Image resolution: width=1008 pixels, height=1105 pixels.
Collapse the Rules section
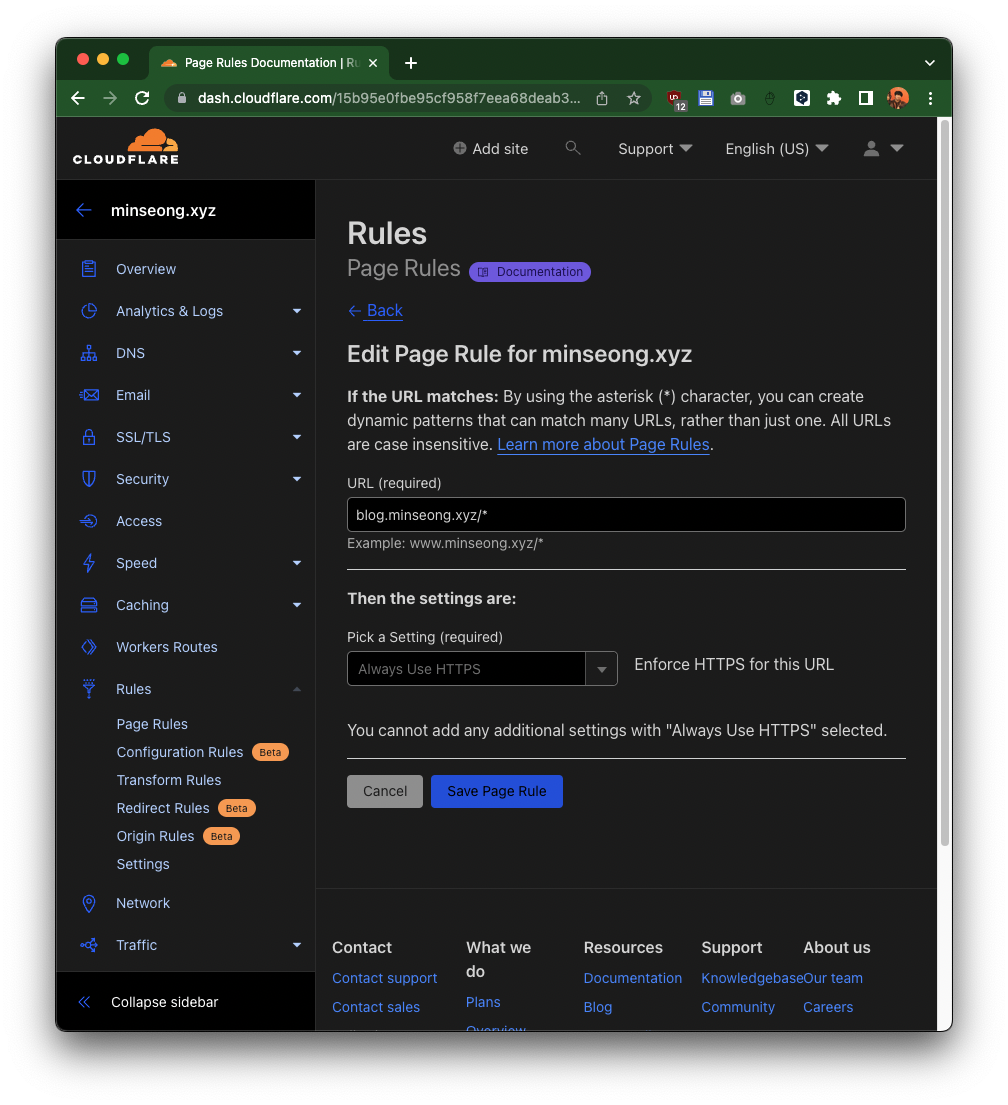point(297,689)
